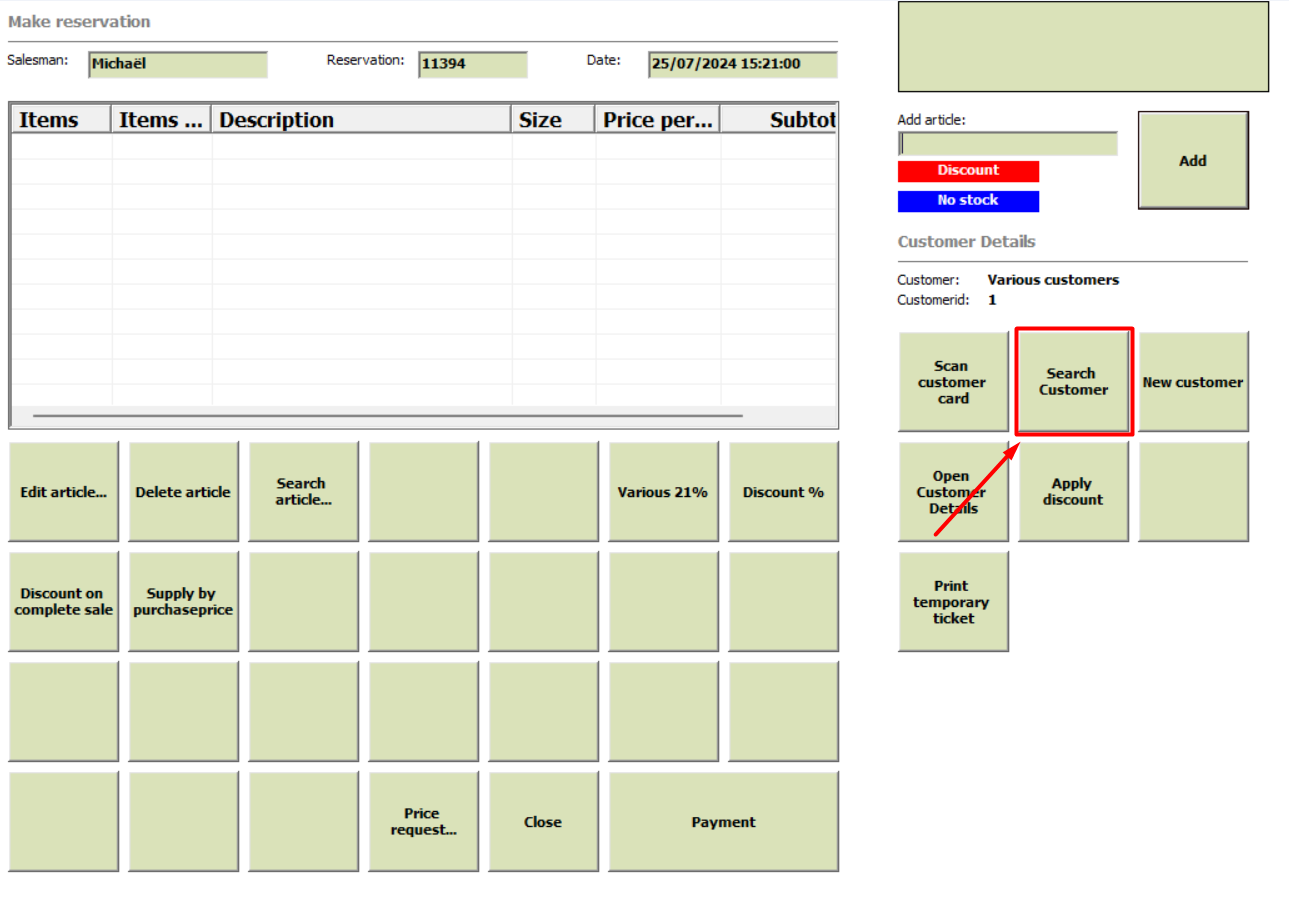Click the Add article button
1289x897 pixels.
pos(1193,160)
